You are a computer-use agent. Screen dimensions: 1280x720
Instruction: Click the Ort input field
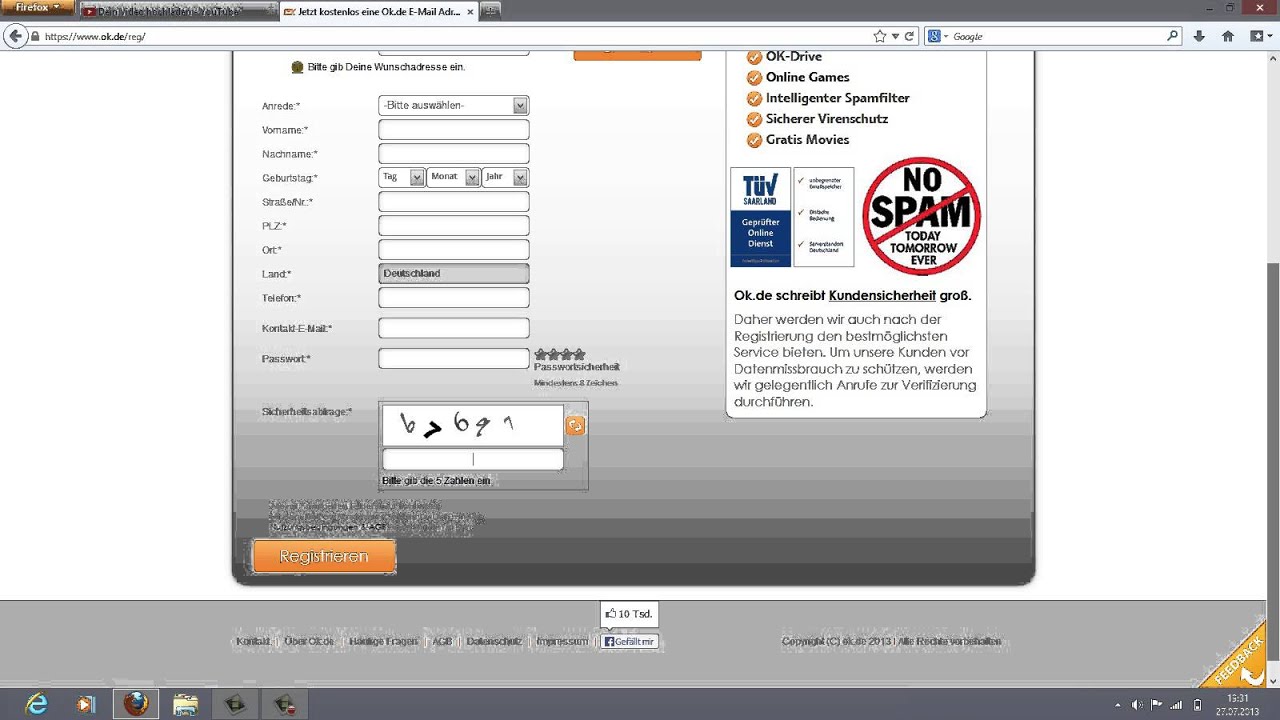[x=453, y=249]
